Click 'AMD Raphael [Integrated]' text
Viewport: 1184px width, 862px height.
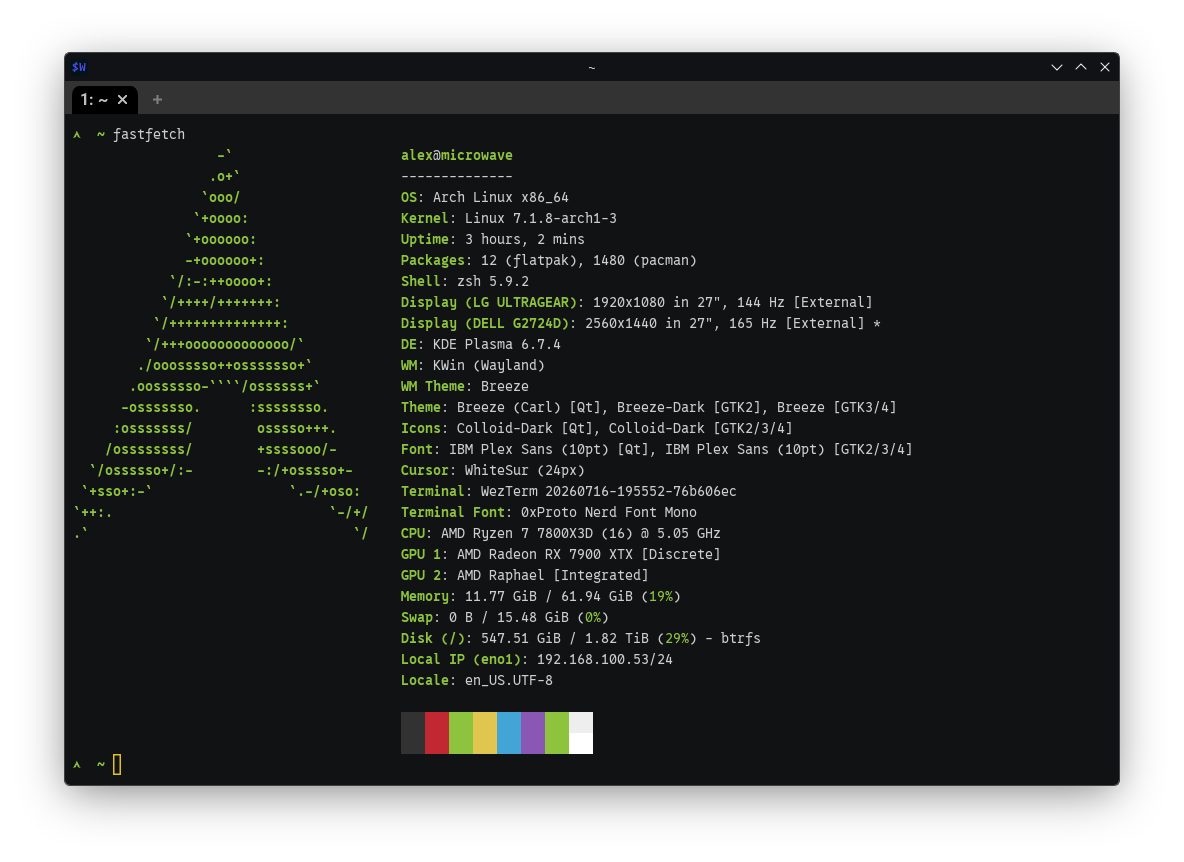553,575
